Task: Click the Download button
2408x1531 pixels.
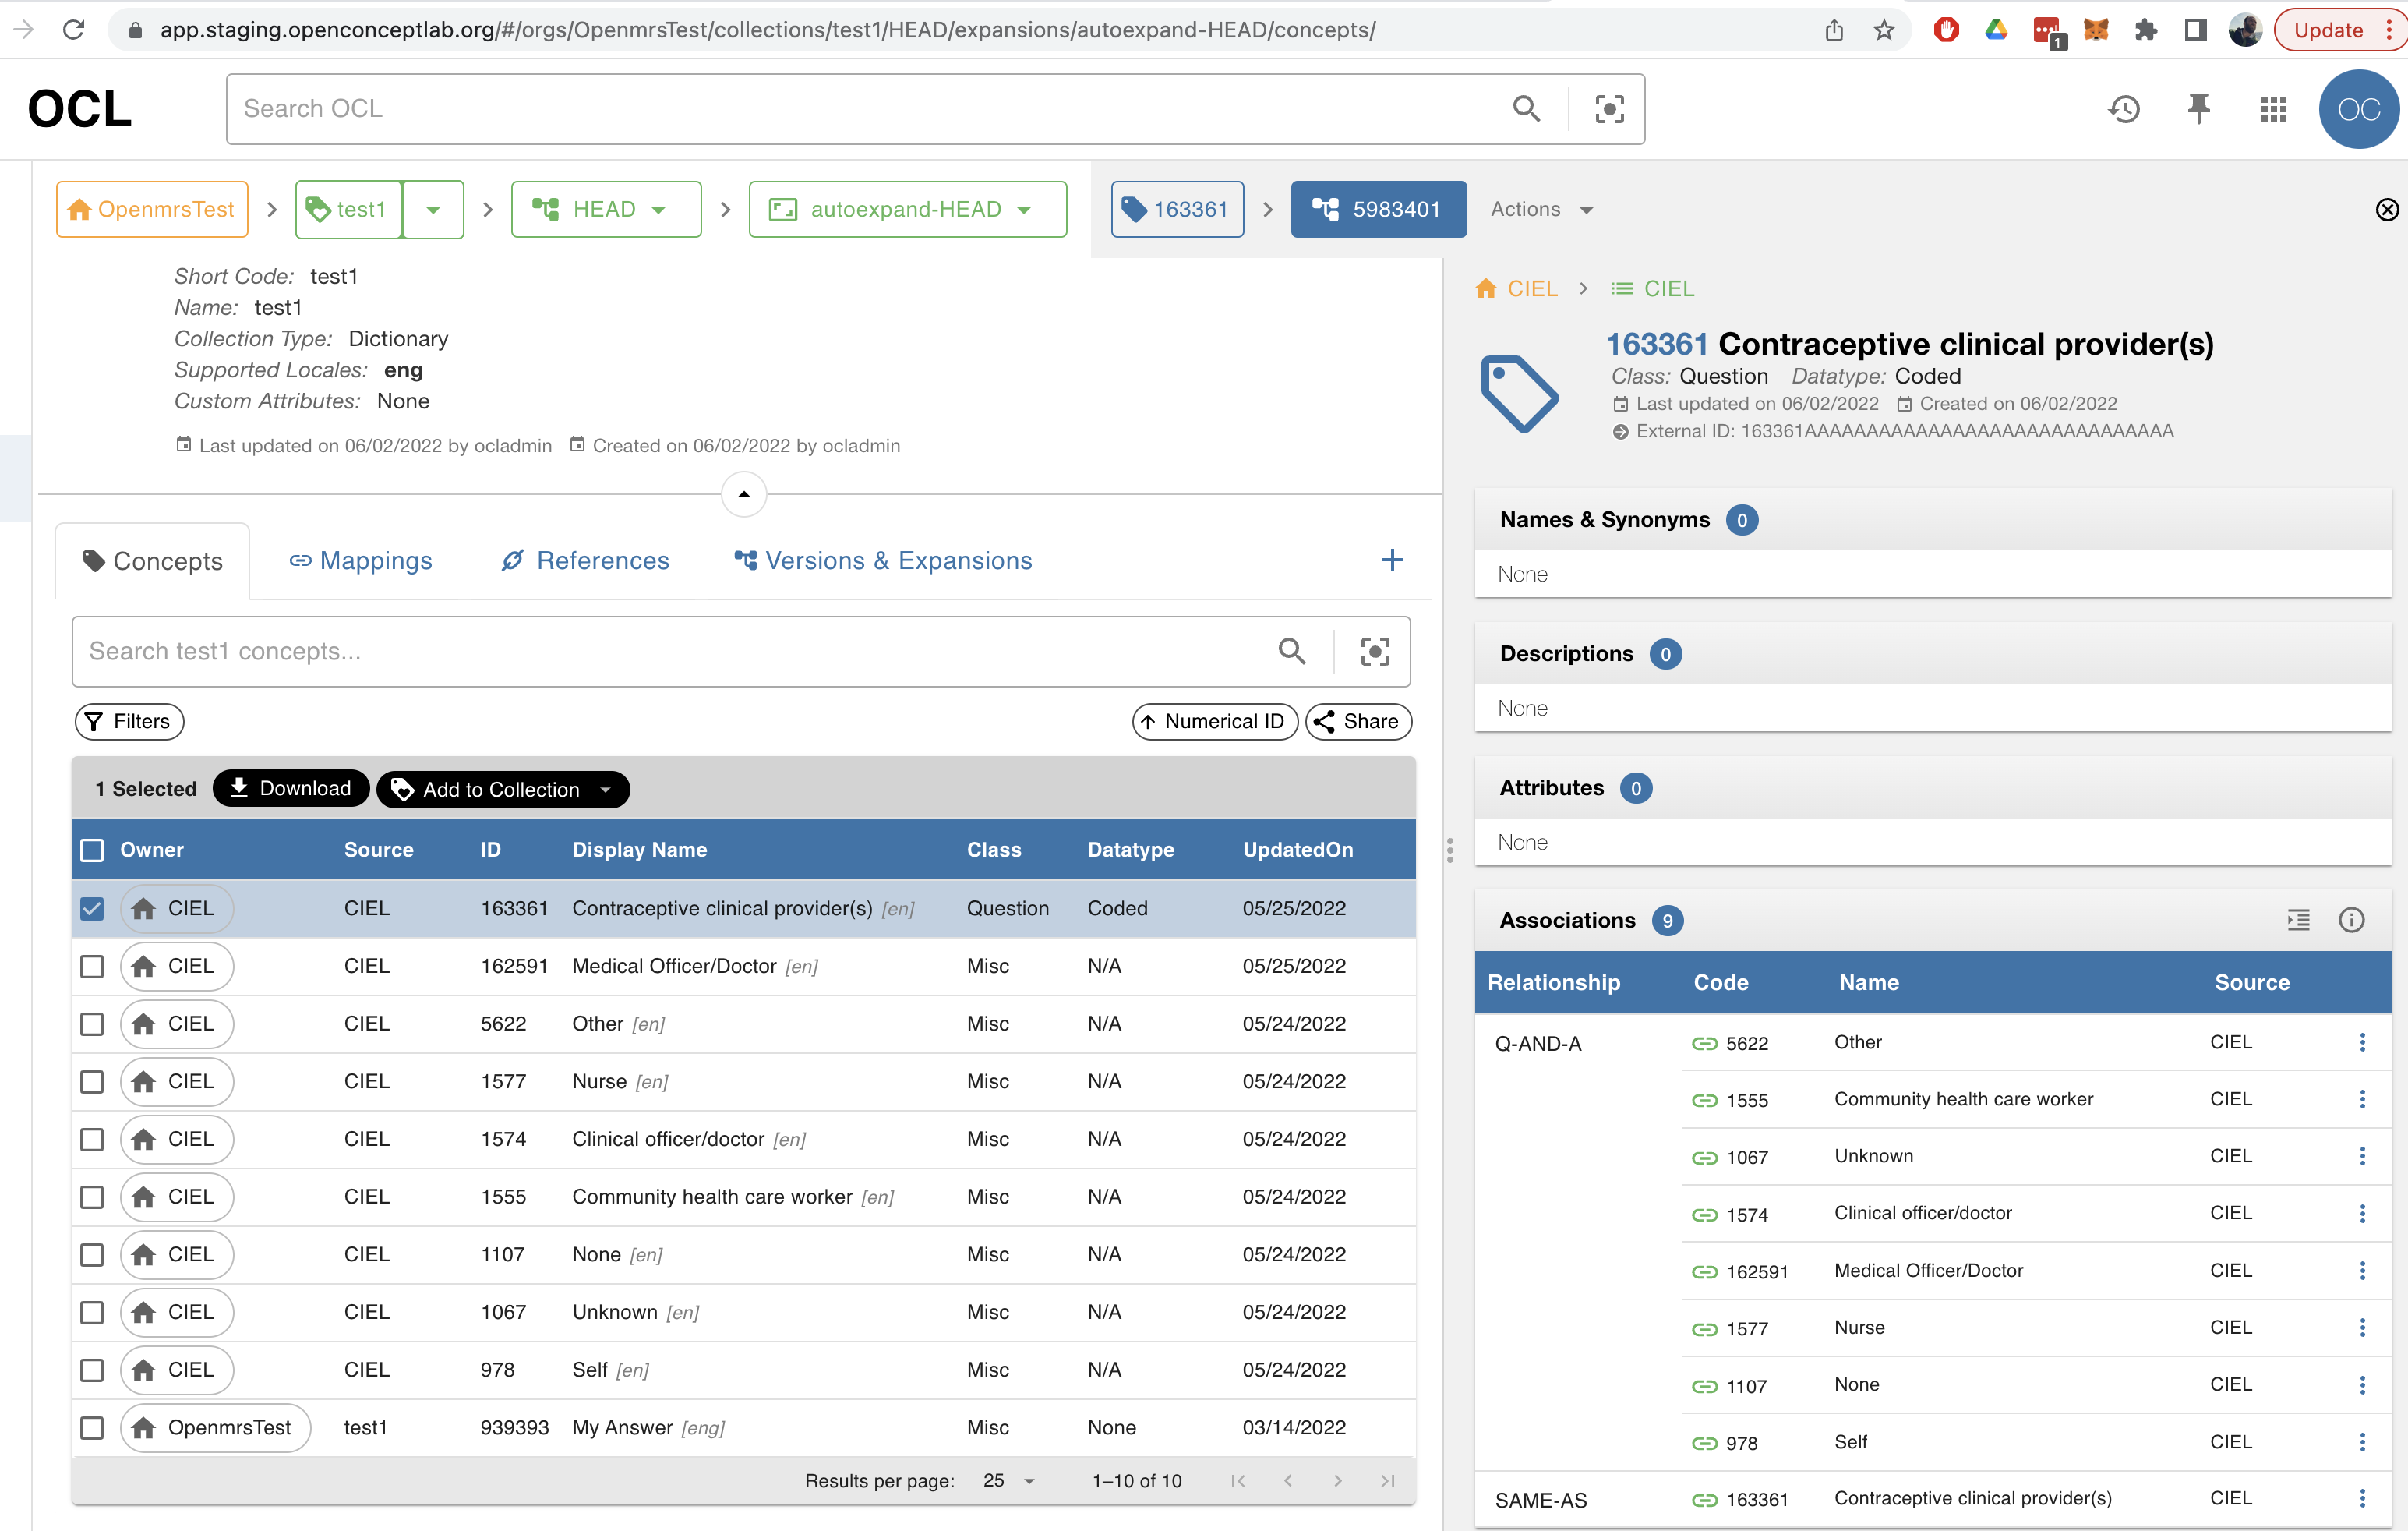Action: point(290,788)
